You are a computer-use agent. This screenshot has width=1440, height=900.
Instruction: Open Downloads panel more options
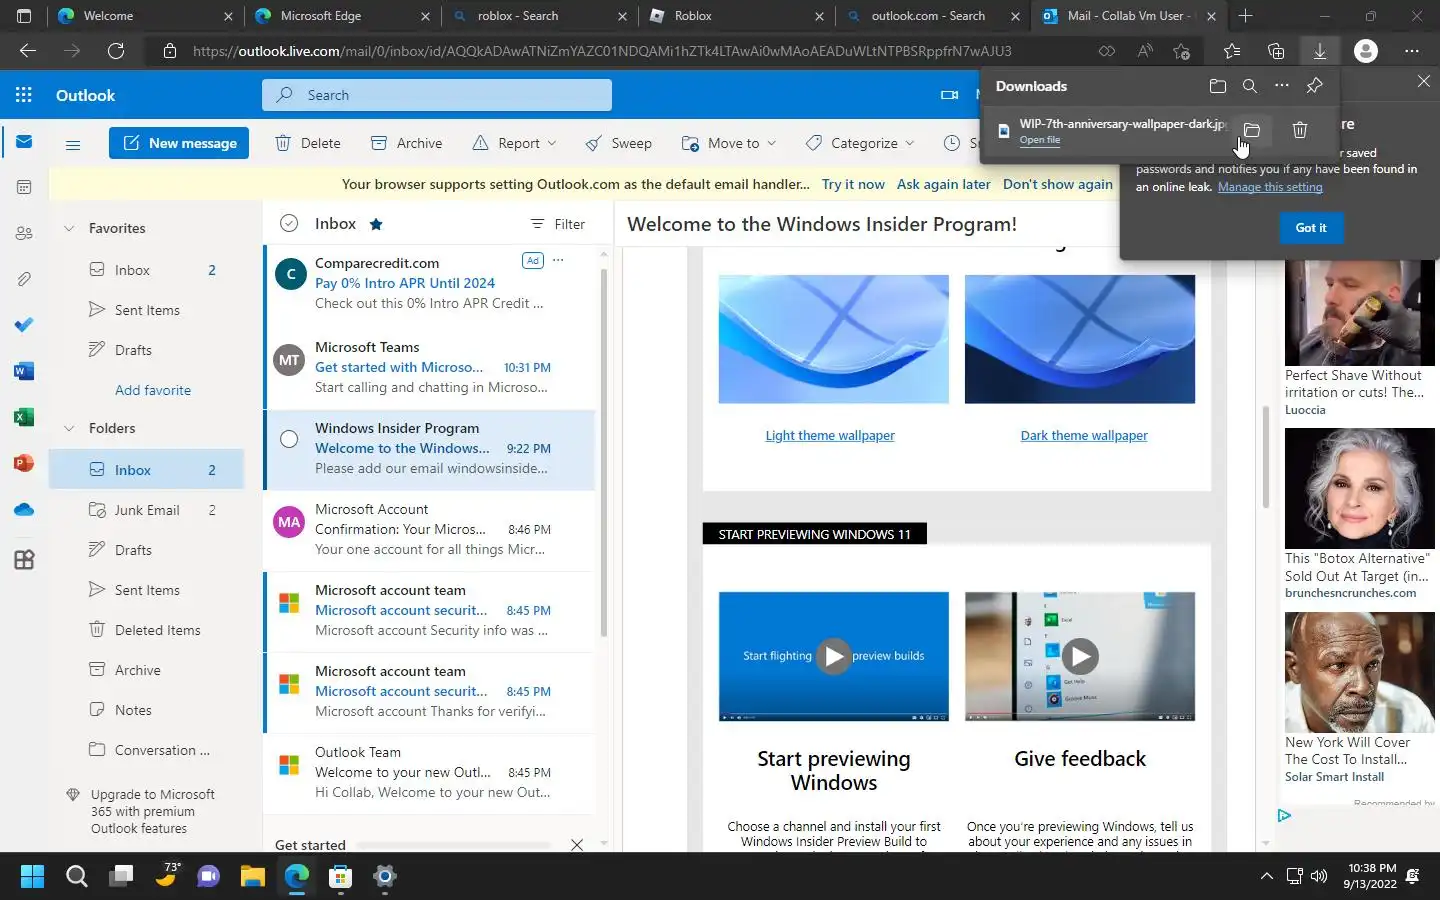tap(1282, 86)
